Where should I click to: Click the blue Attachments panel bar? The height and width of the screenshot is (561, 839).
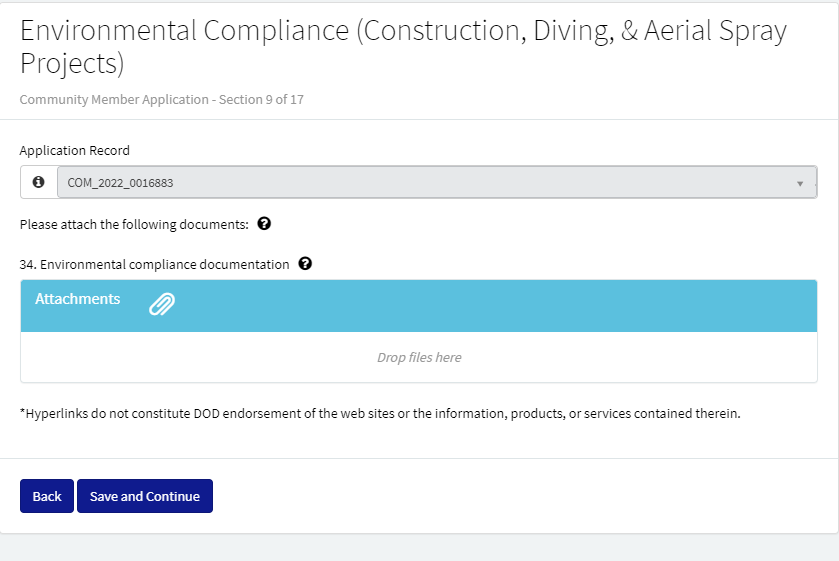coord(500,305)
